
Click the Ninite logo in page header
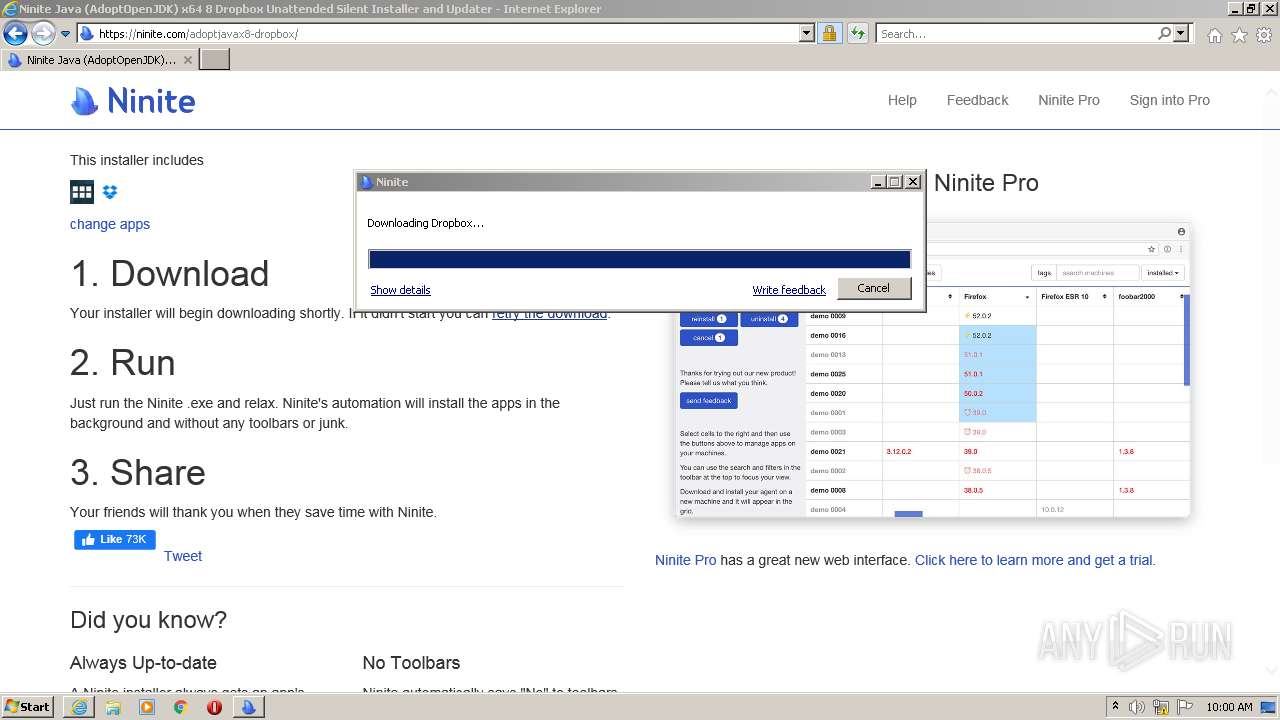pyautogui.click(x=133, y=101)
